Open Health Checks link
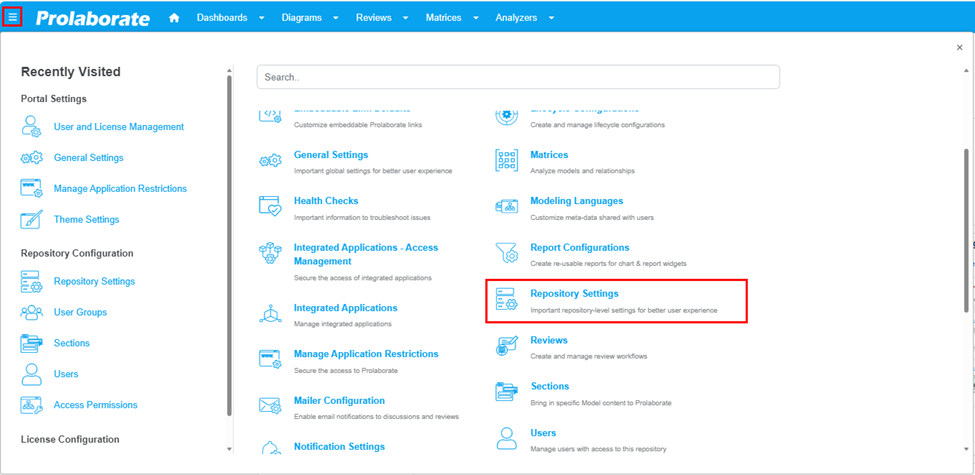Image resolution: width=975 pixels, height=475 pixels. (326, 201)
